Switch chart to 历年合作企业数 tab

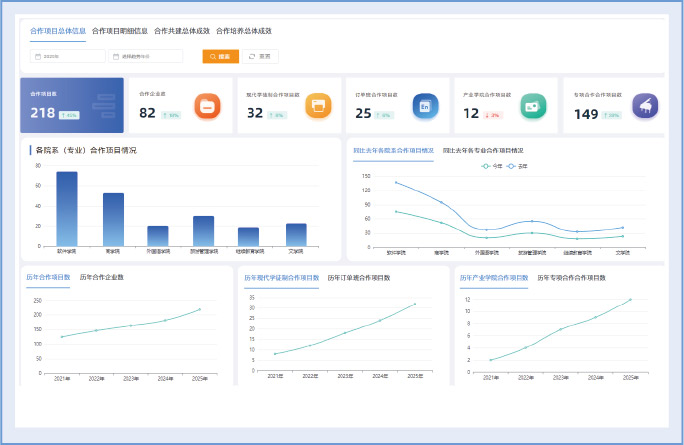[101, 277]
